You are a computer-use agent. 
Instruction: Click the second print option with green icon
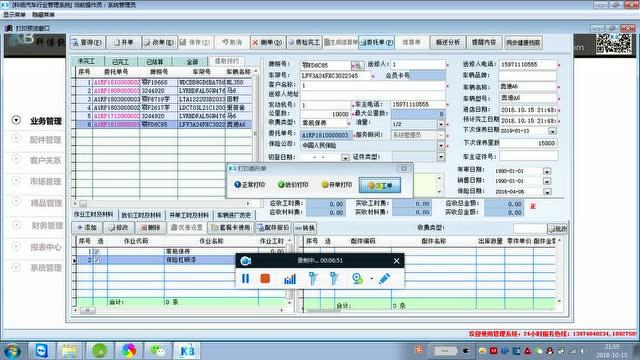tap(293, 185)
